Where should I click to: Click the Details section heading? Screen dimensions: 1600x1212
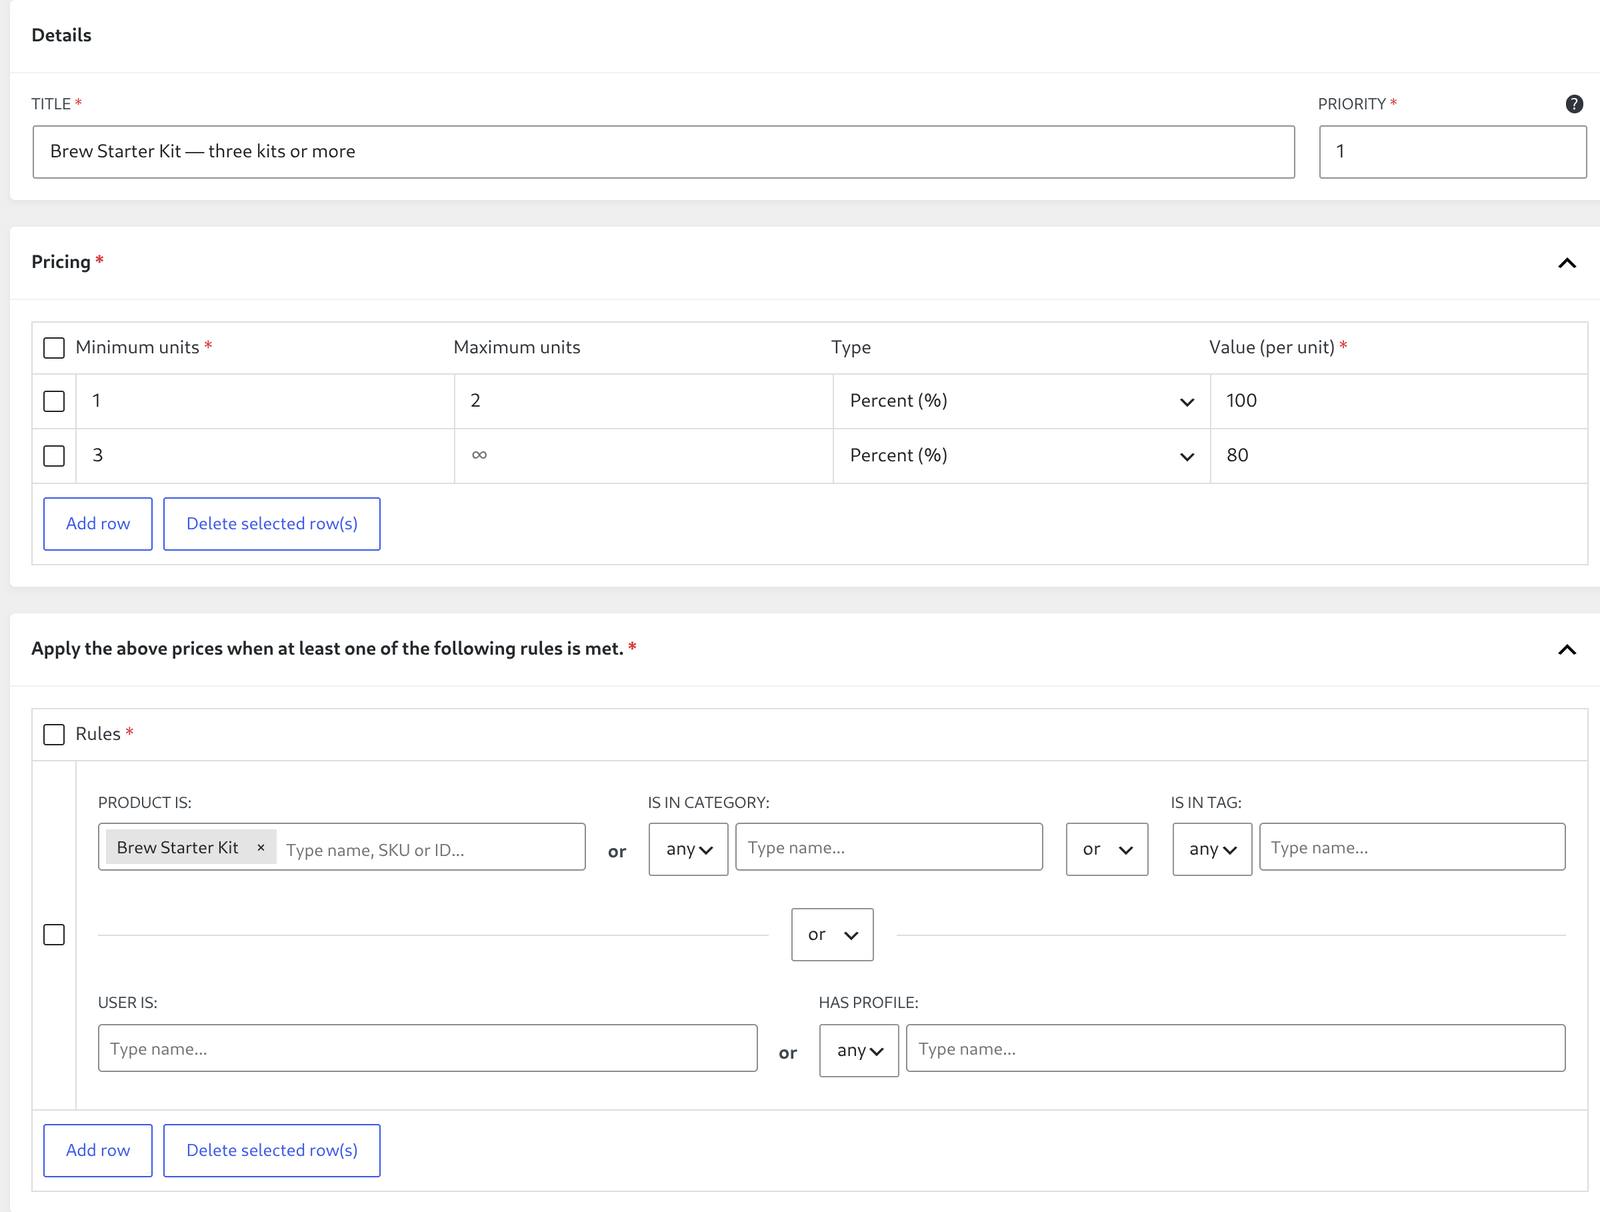[x=61, y=35]
